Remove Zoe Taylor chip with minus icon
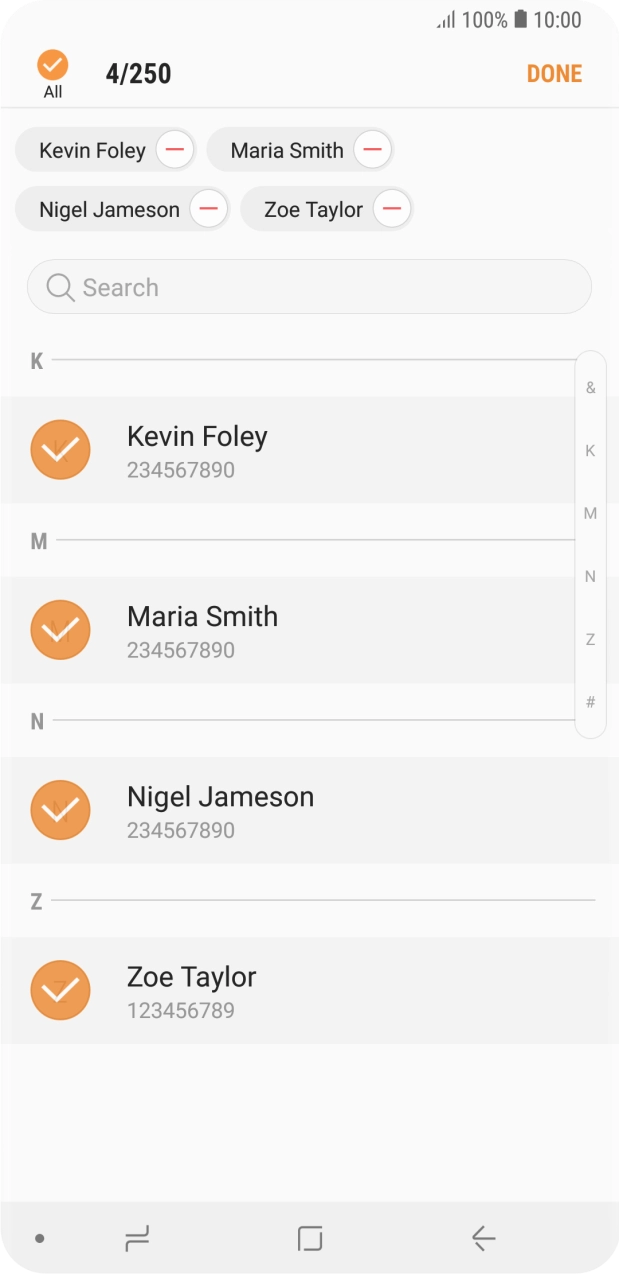This screenshot has width=619, height=1274. click(x=392, y=210)
